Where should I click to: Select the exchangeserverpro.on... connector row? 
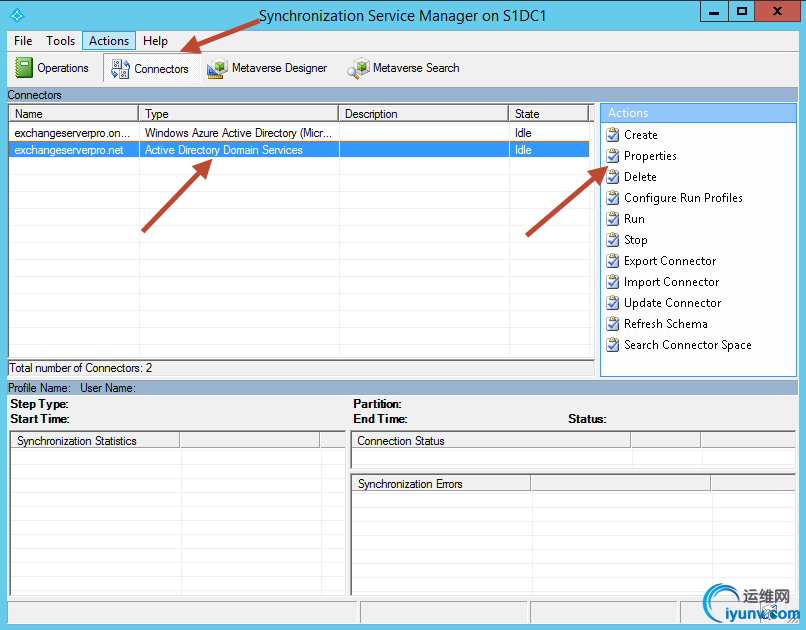299,133
